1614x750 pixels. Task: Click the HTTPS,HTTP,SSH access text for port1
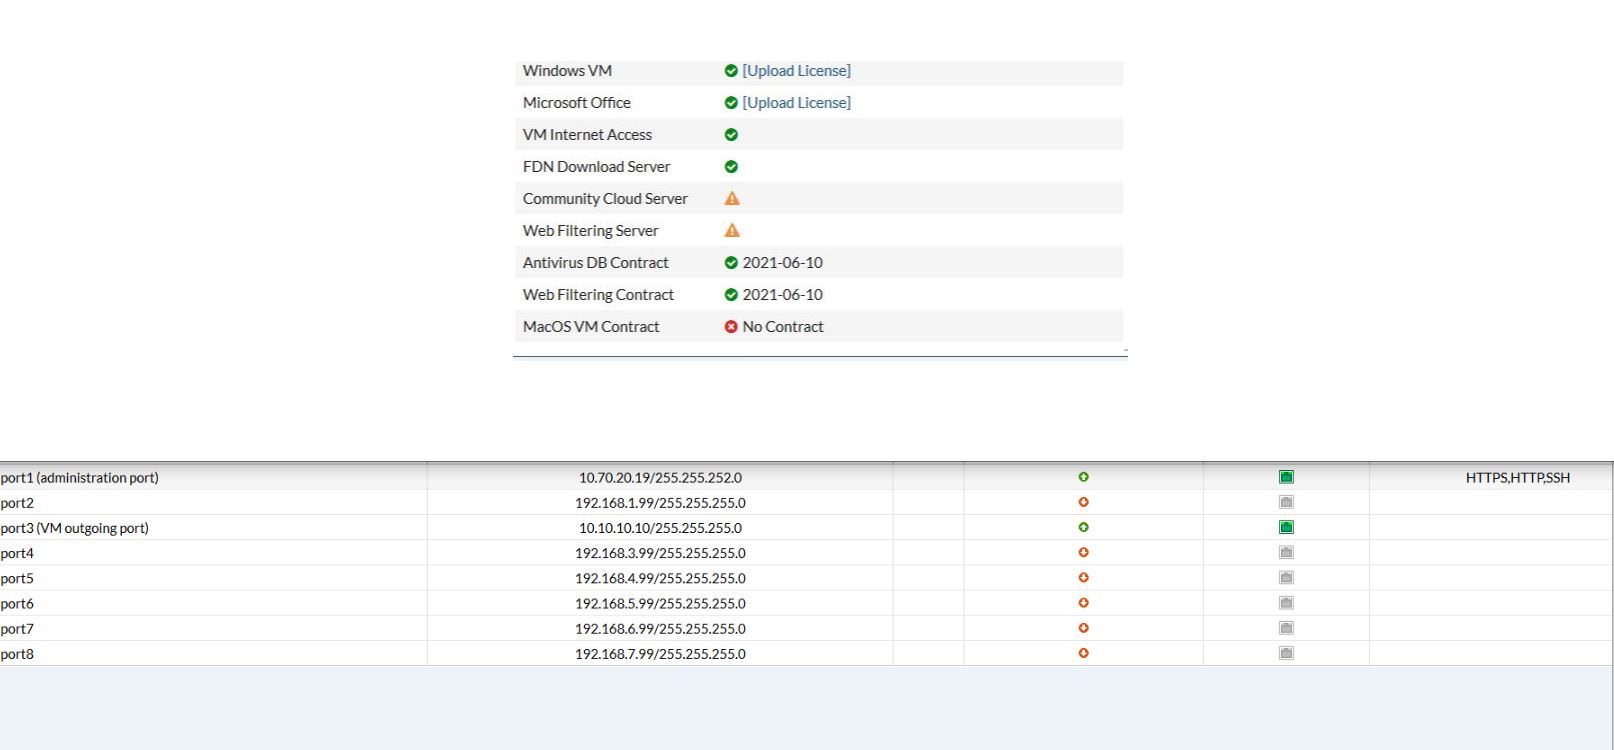tap(1518, 478)
